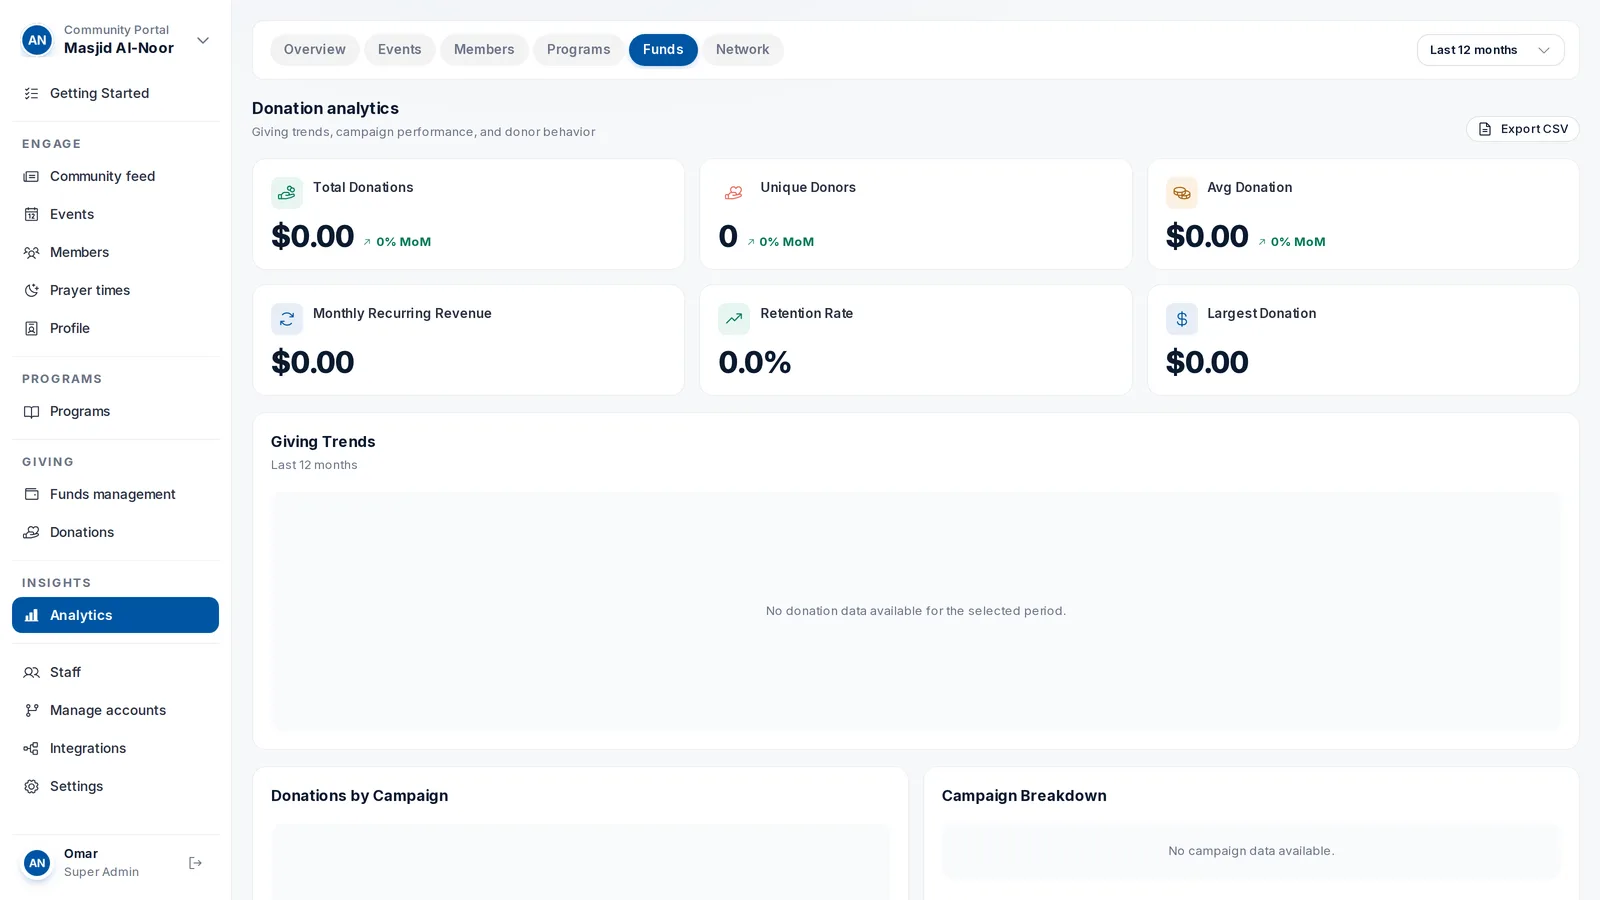
Task: Click 'No donation data available' message
Action: click(915, 611)
